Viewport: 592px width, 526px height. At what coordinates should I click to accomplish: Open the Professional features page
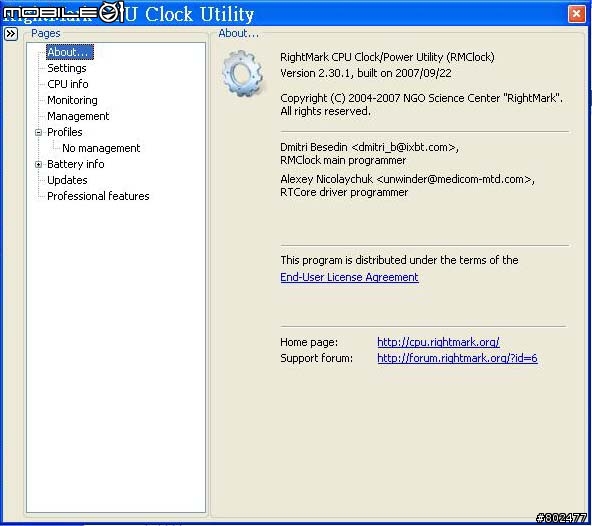98,196
